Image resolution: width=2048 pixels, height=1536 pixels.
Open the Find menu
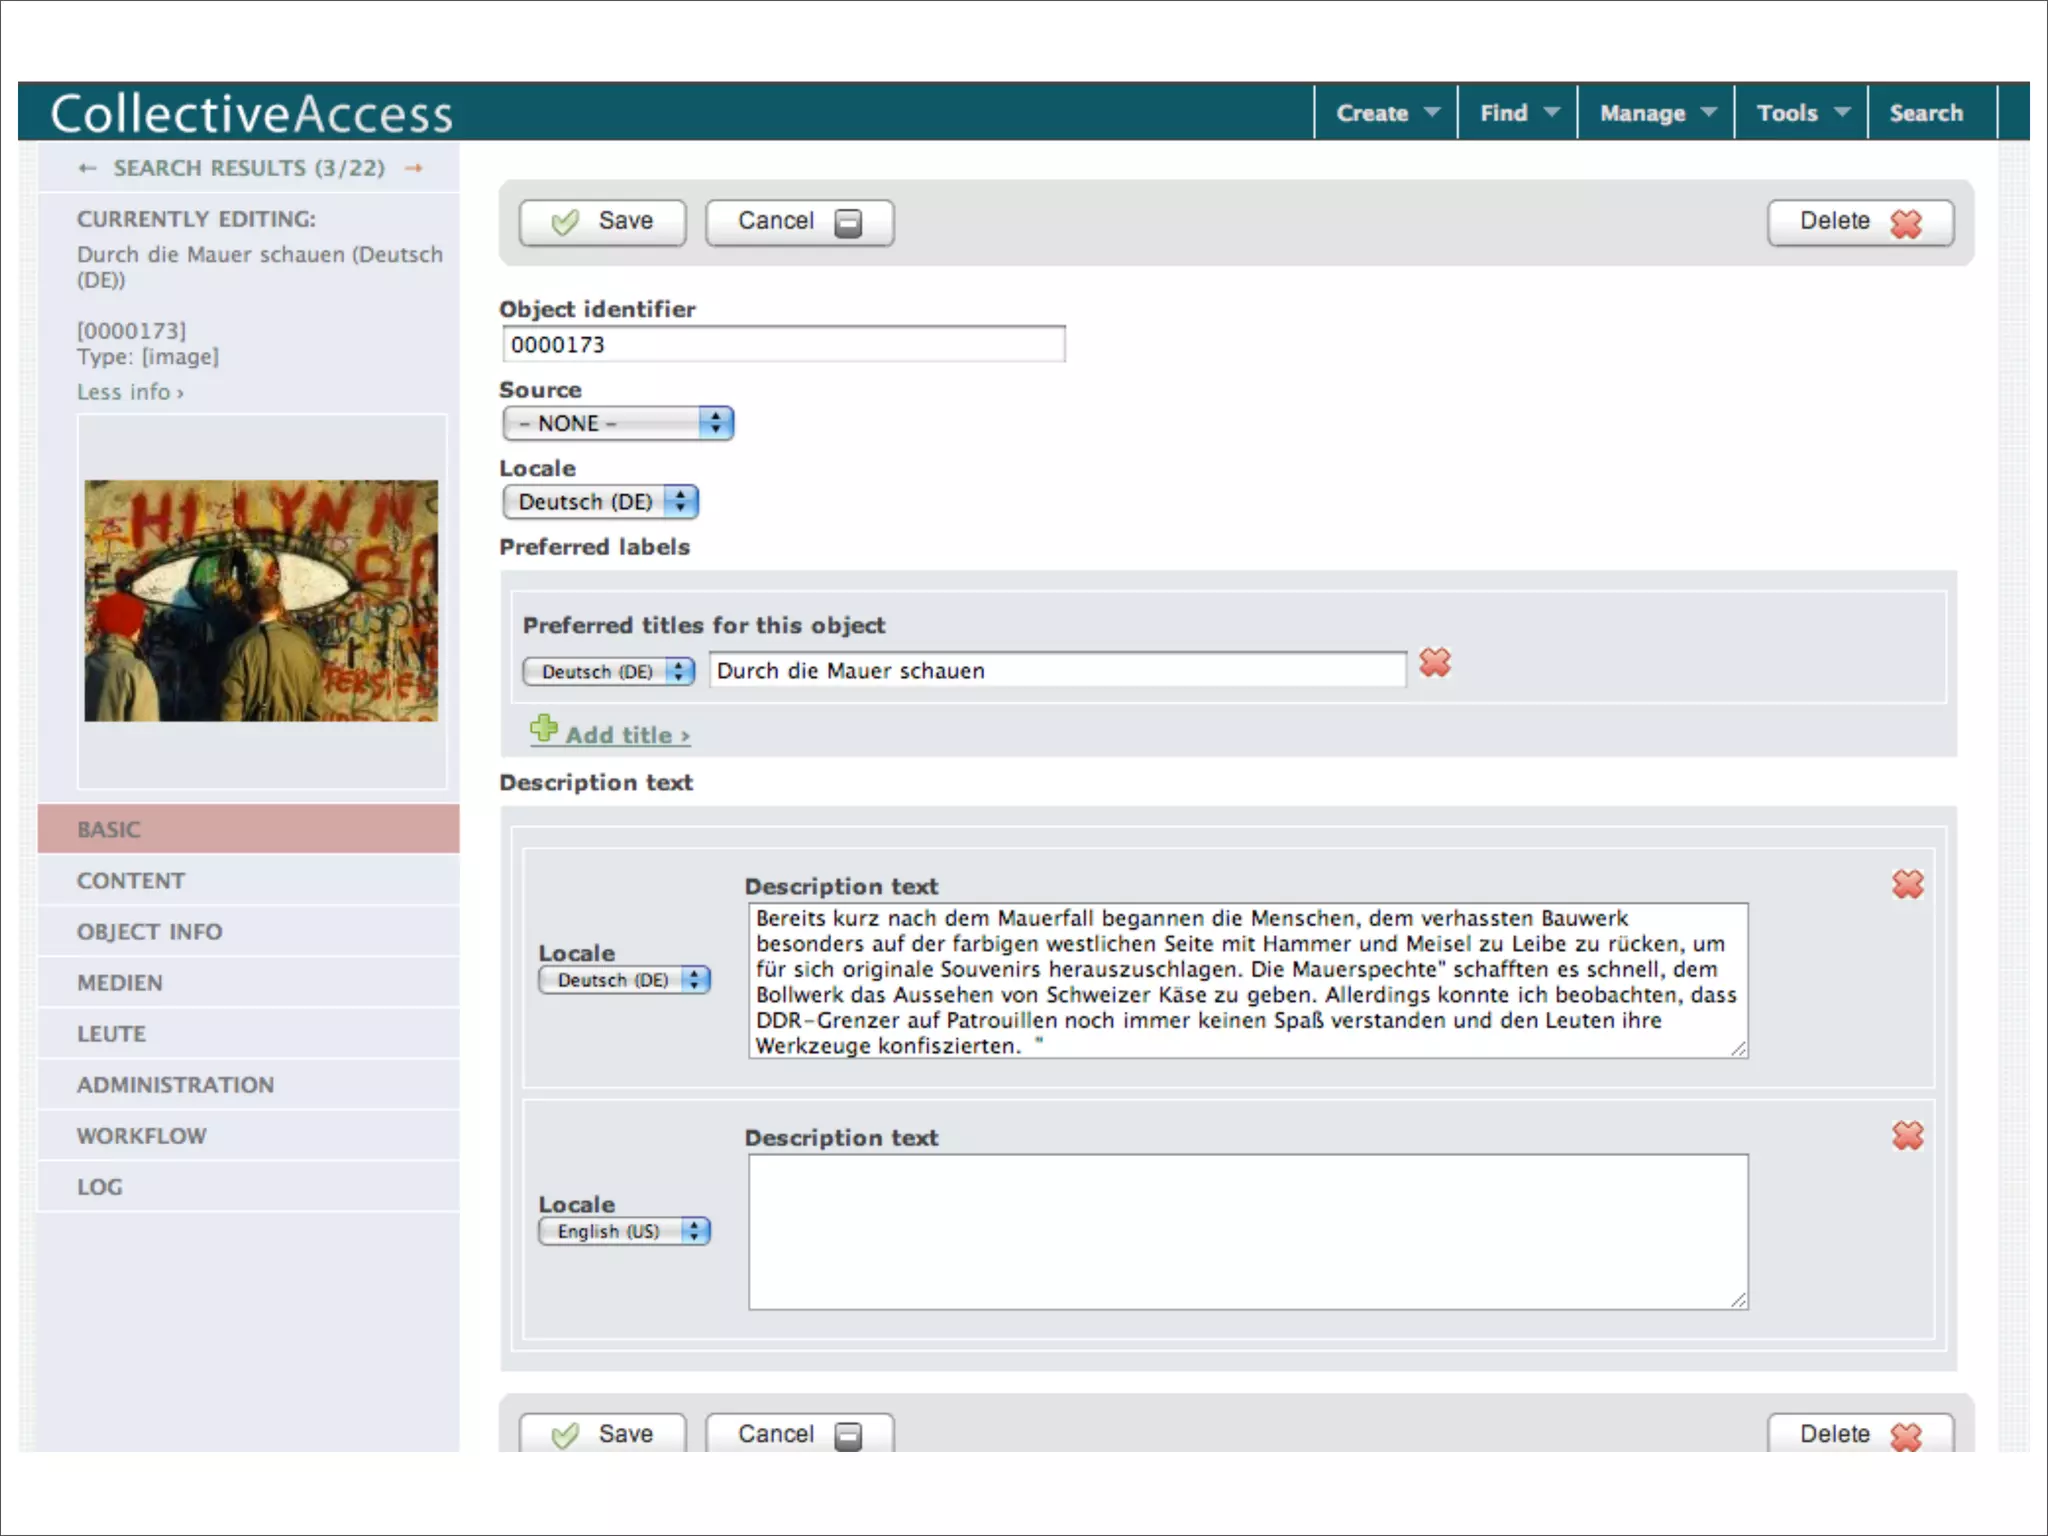point(1518,113)
